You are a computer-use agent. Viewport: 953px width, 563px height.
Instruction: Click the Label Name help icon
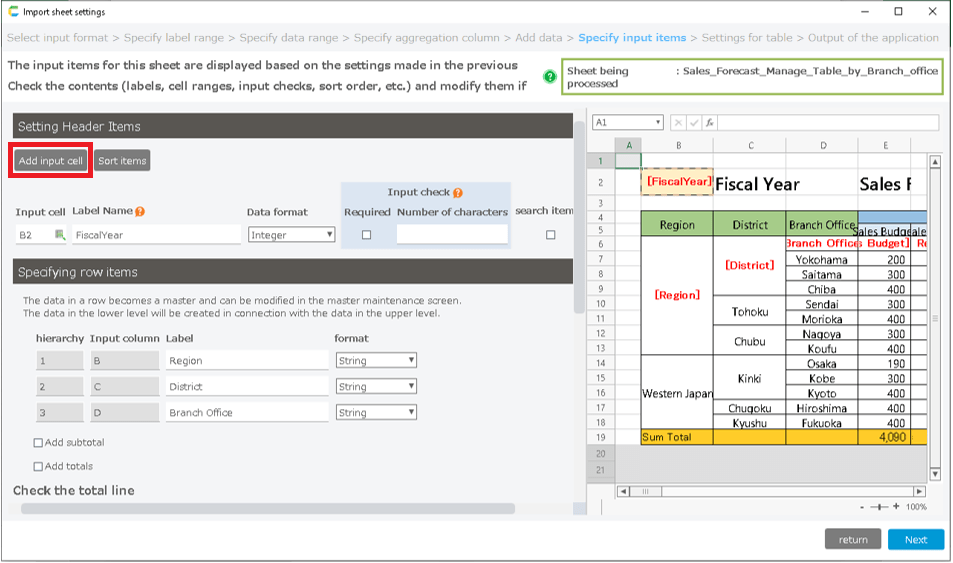coord(140,212)
